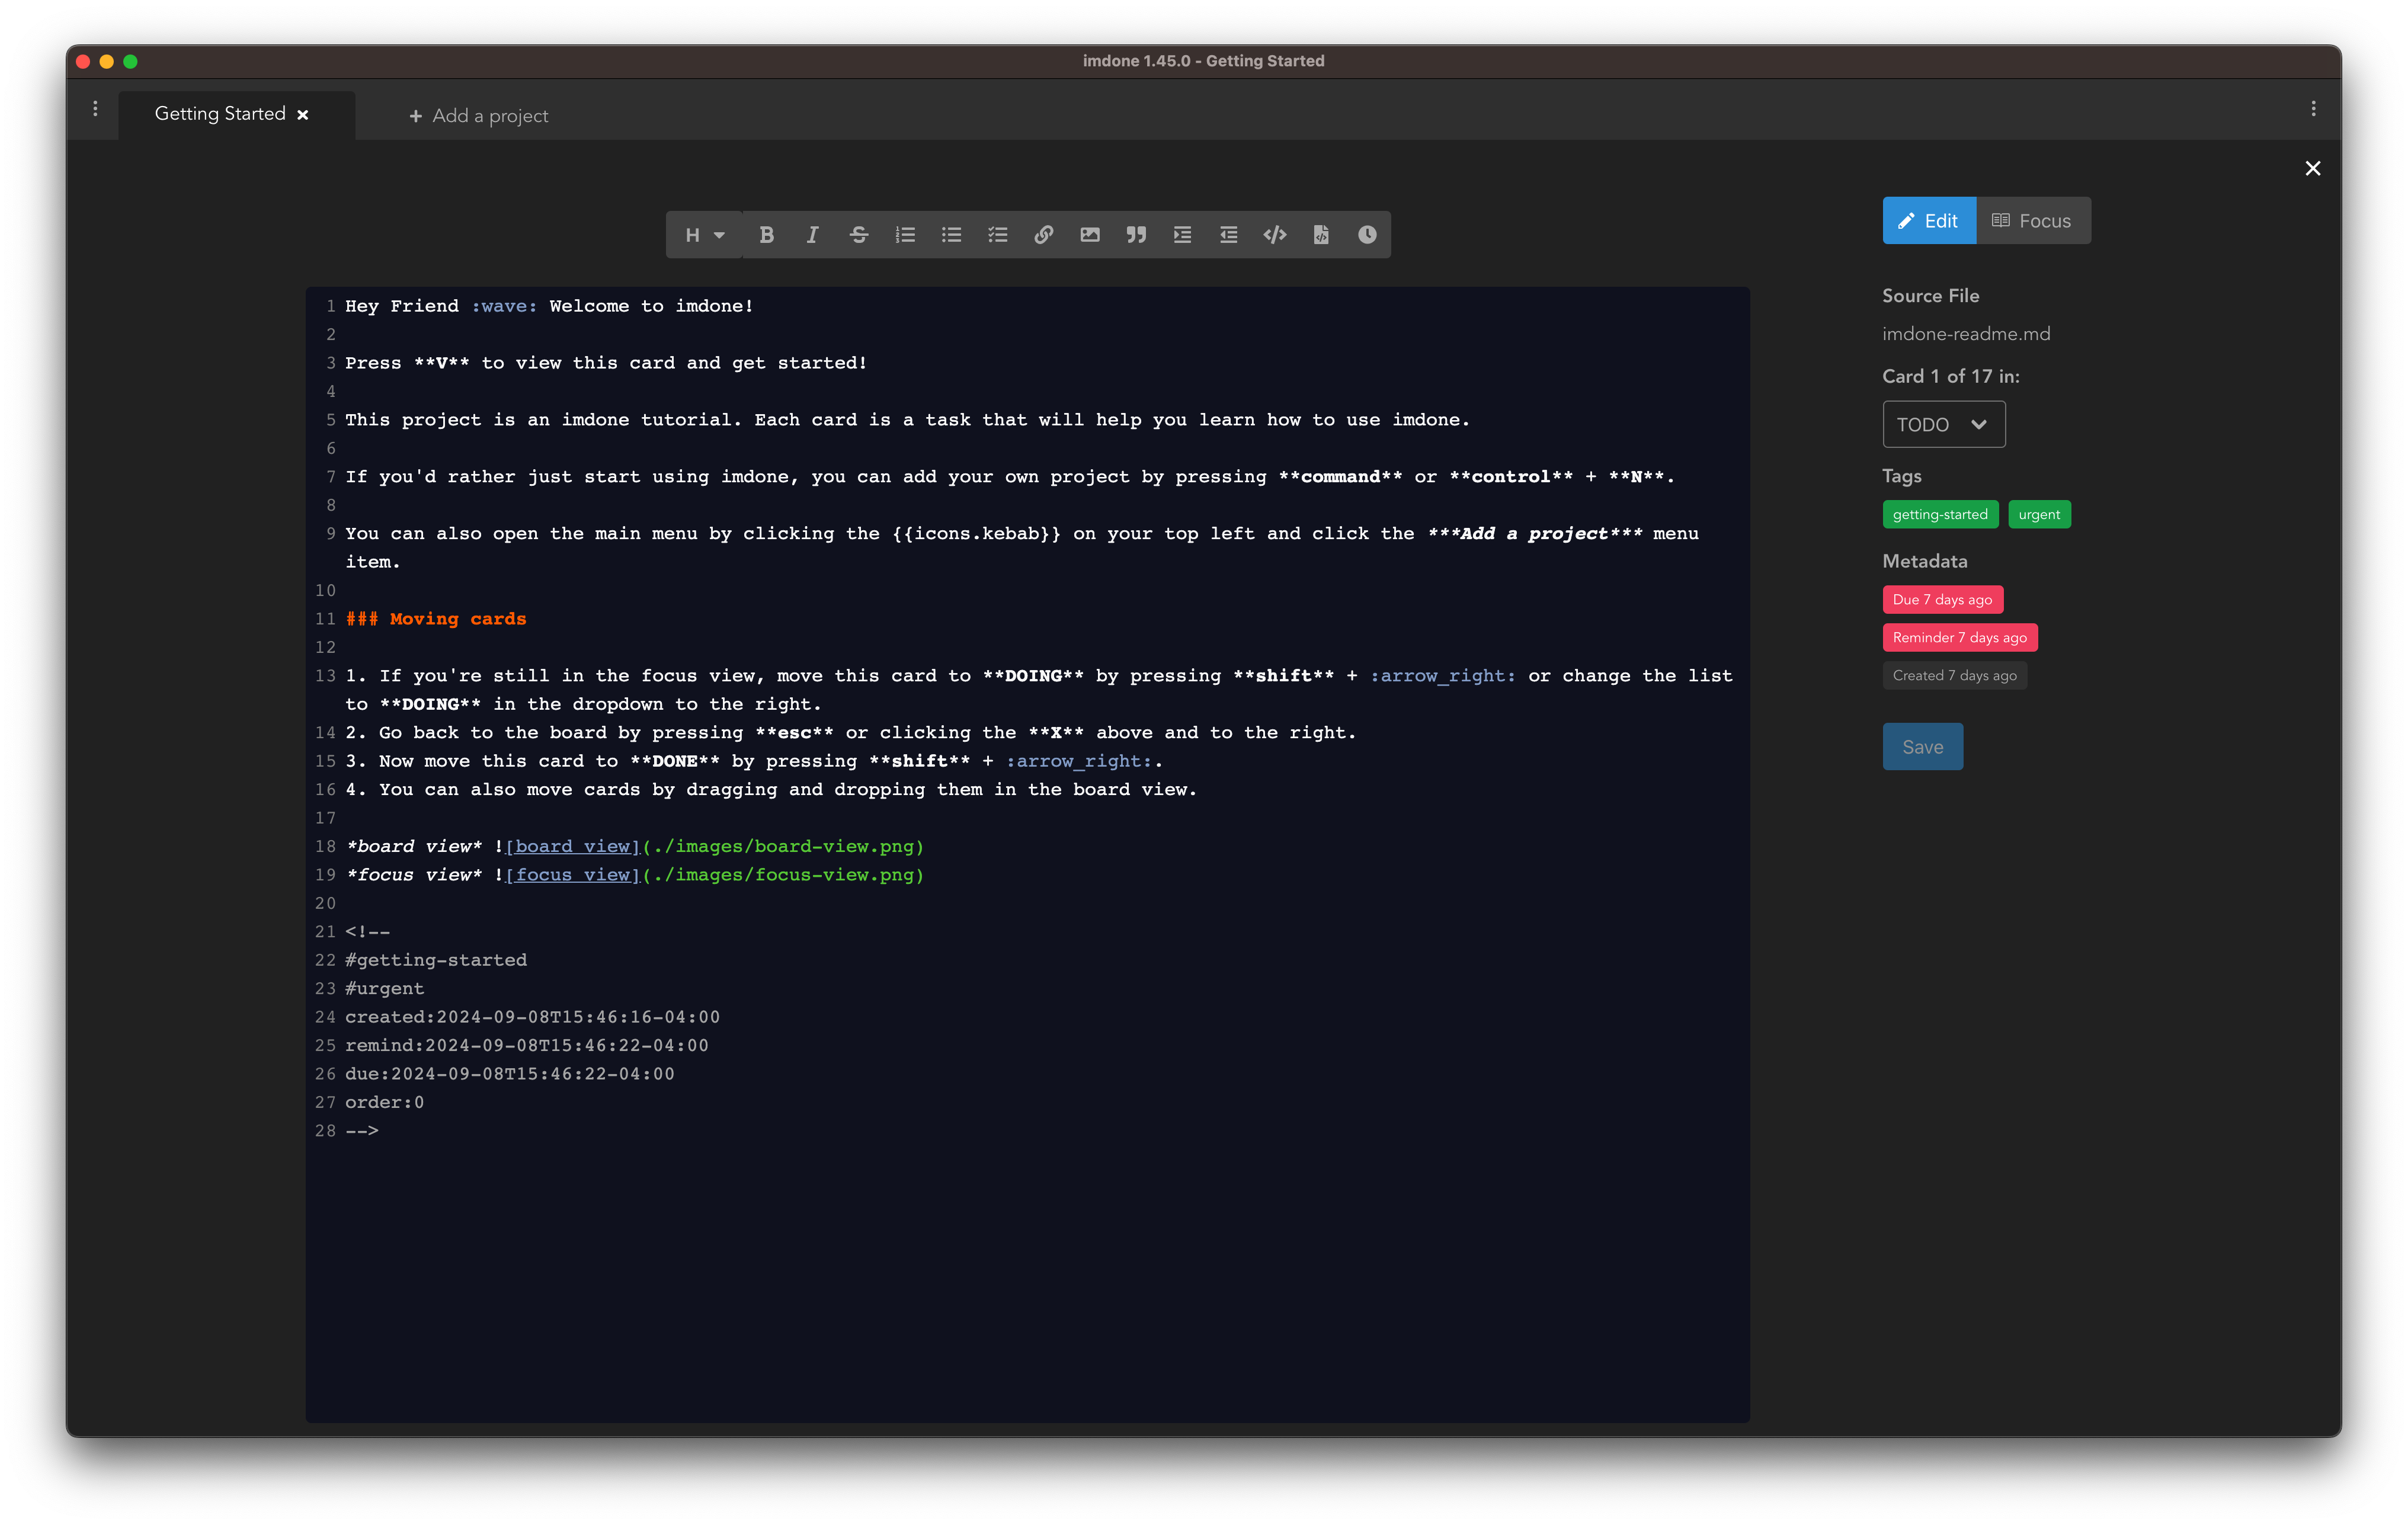The width and height of the screenshot is (2408, 1525).
Task: Place cursor on 'Hey Friend :wave: Welcome to imdone!'
Action: (x=549, y=306)
